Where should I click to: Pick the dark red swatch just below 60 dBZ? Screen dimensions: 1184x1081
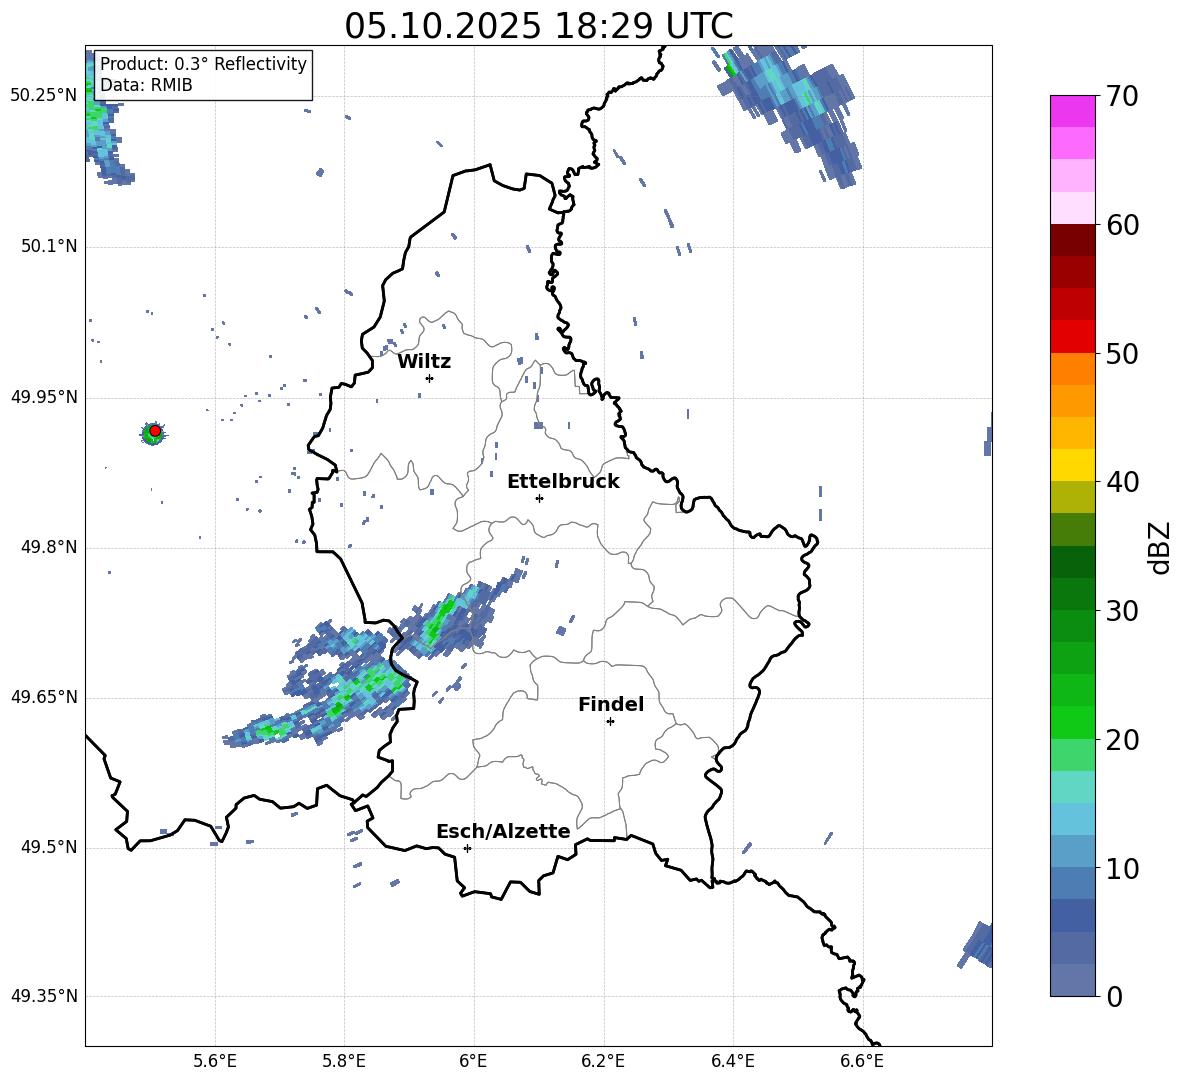click(1072, 240)
